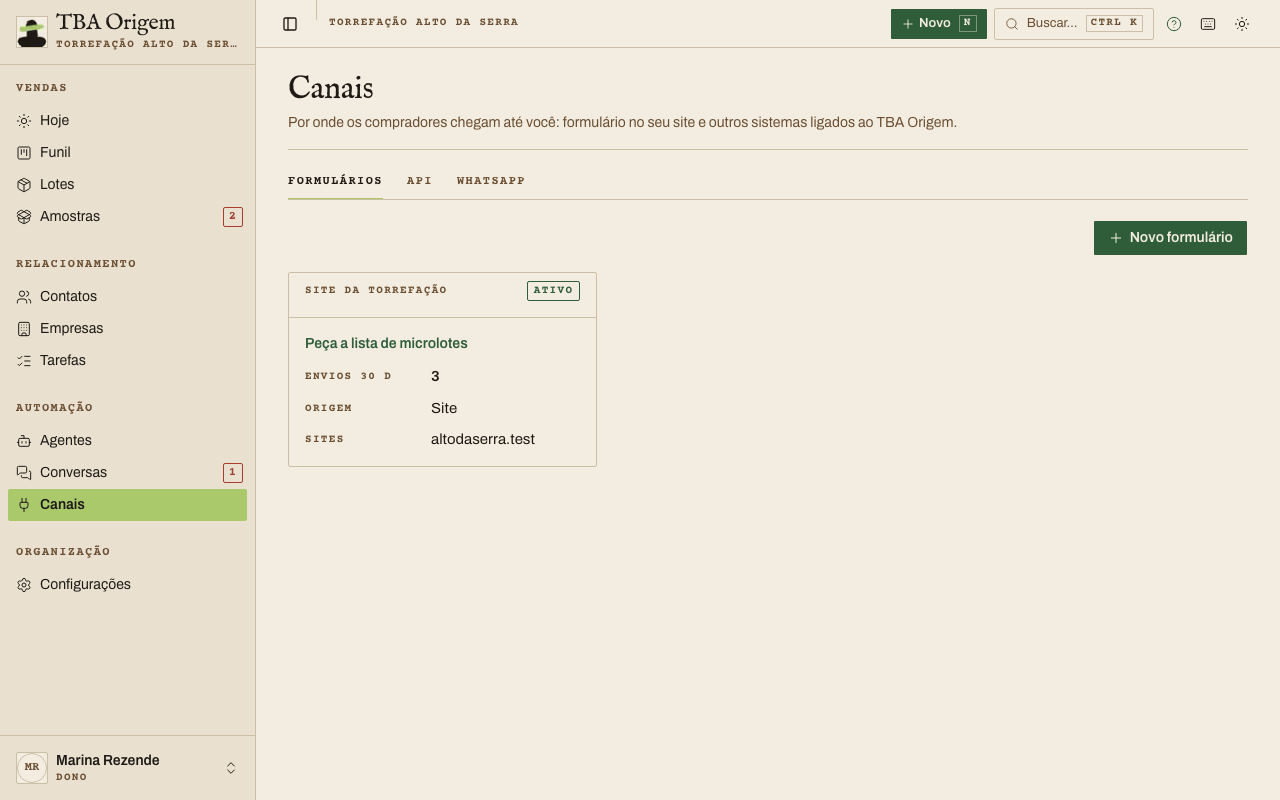This screenshot has height=800, width=1280.
Task: Click the Configurações gear icon
Action: pos(24,585)
